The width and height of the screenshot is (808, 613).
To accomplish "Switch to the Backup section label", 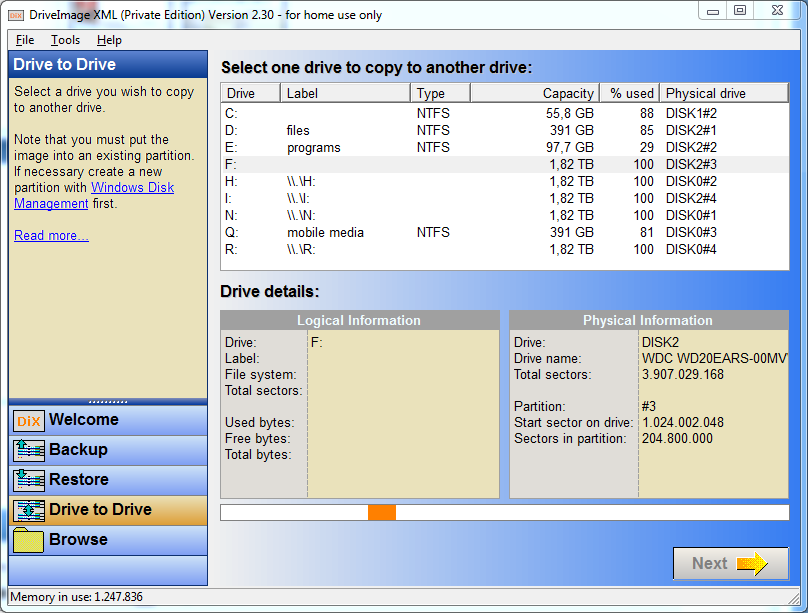I will point(78,449).
